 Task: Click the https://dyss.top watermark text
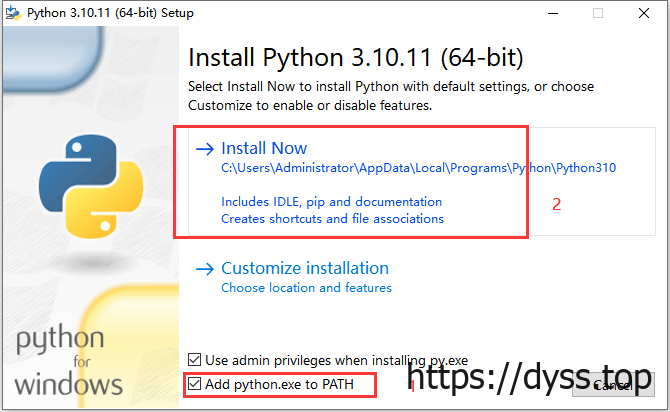[x=531, y=379]
